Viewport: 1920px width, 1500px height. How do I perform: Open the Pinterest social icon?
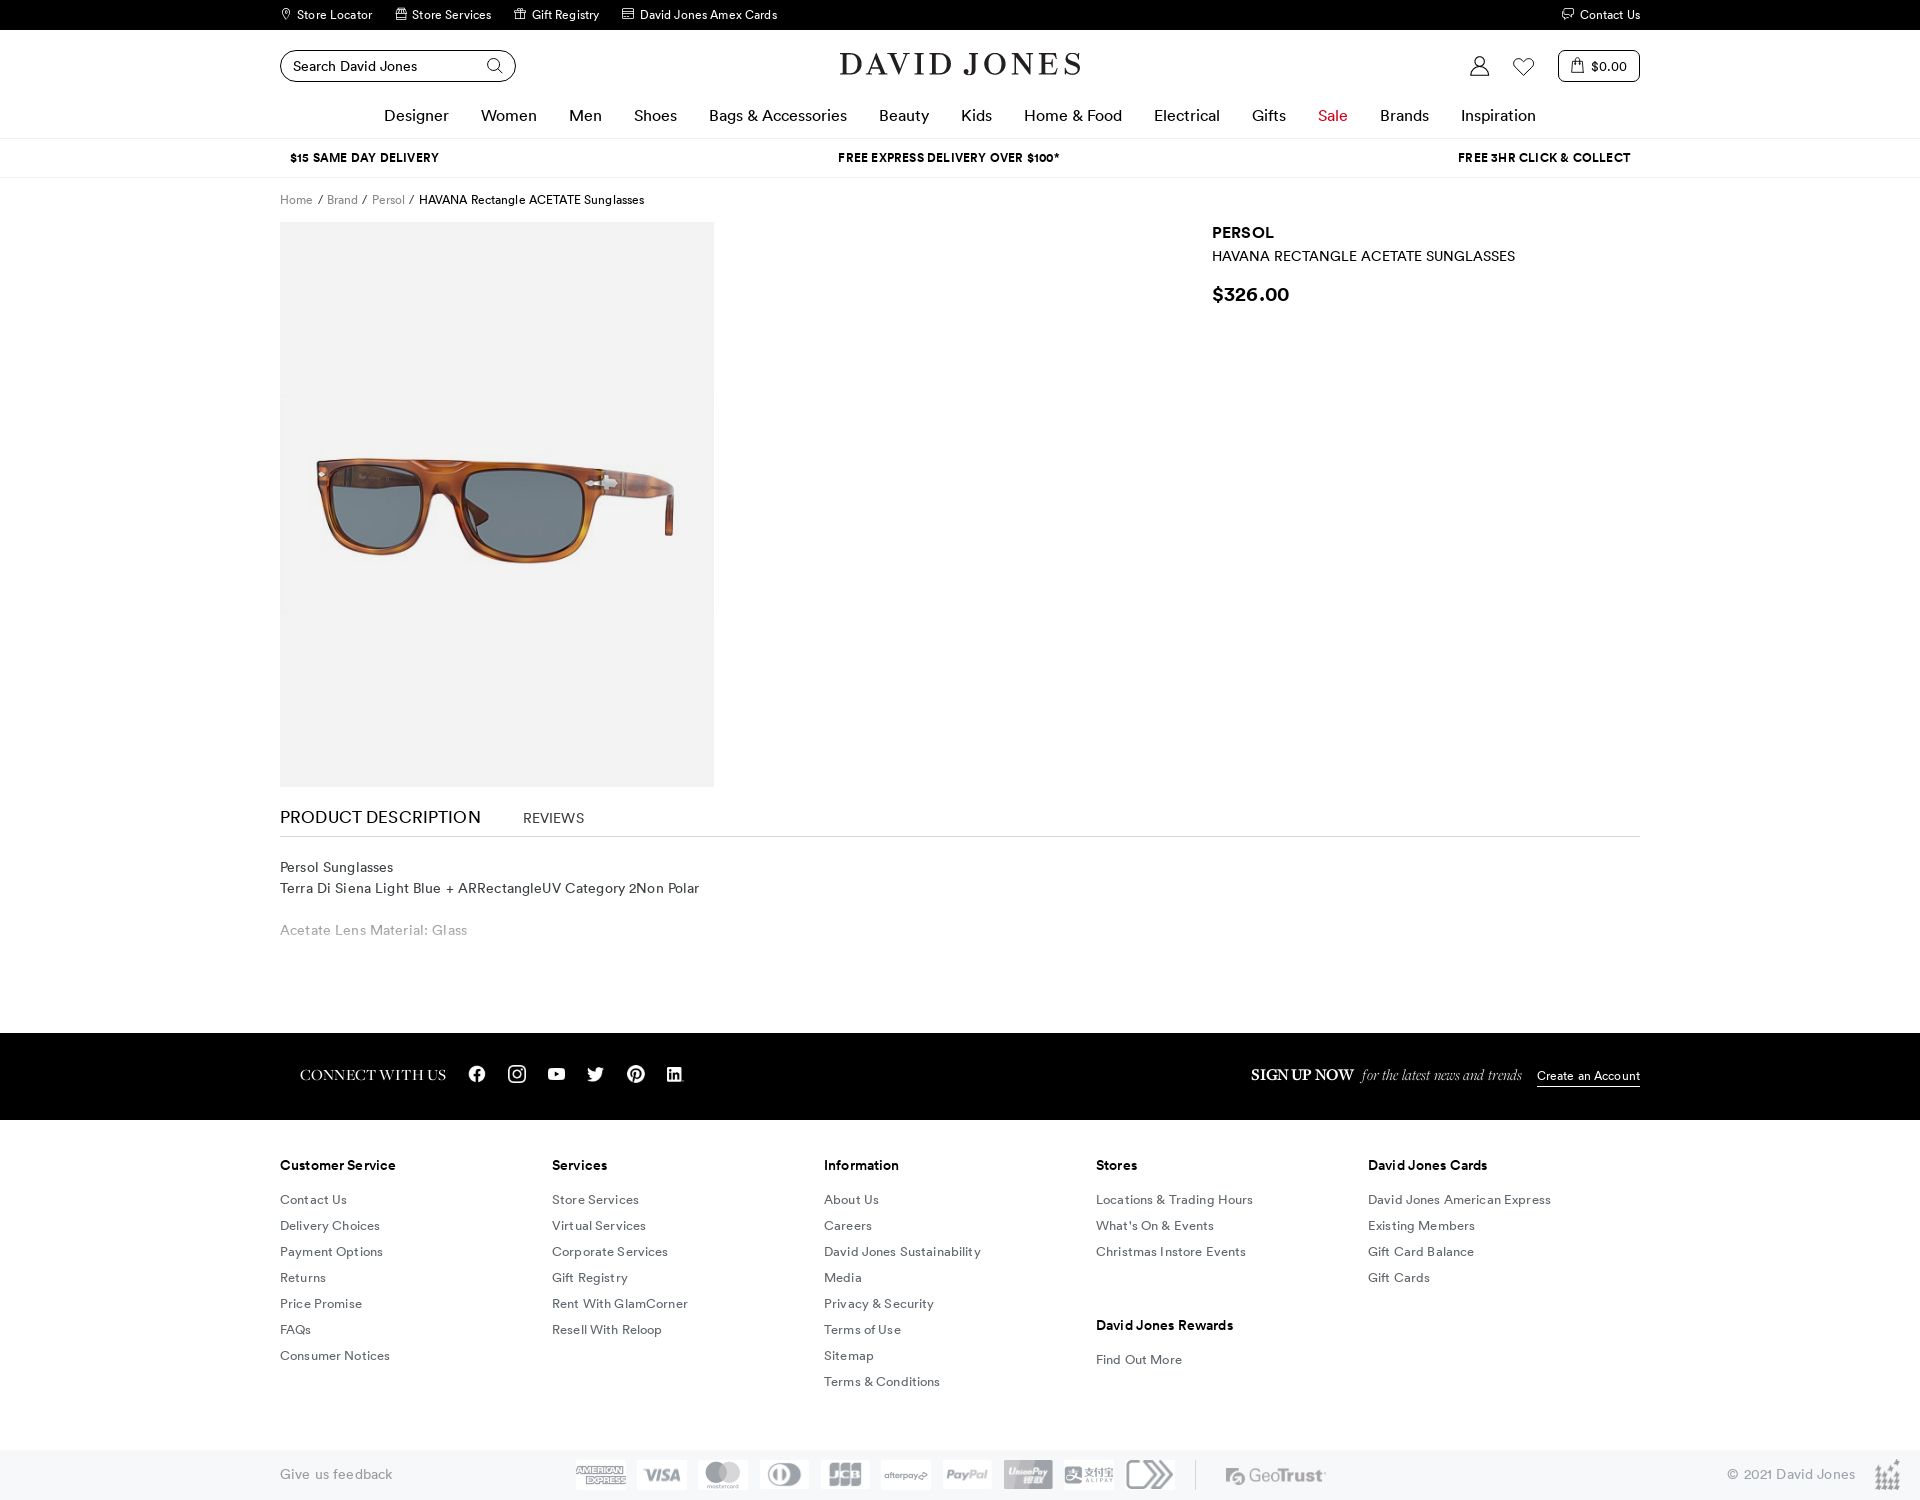click(636, 1074)
